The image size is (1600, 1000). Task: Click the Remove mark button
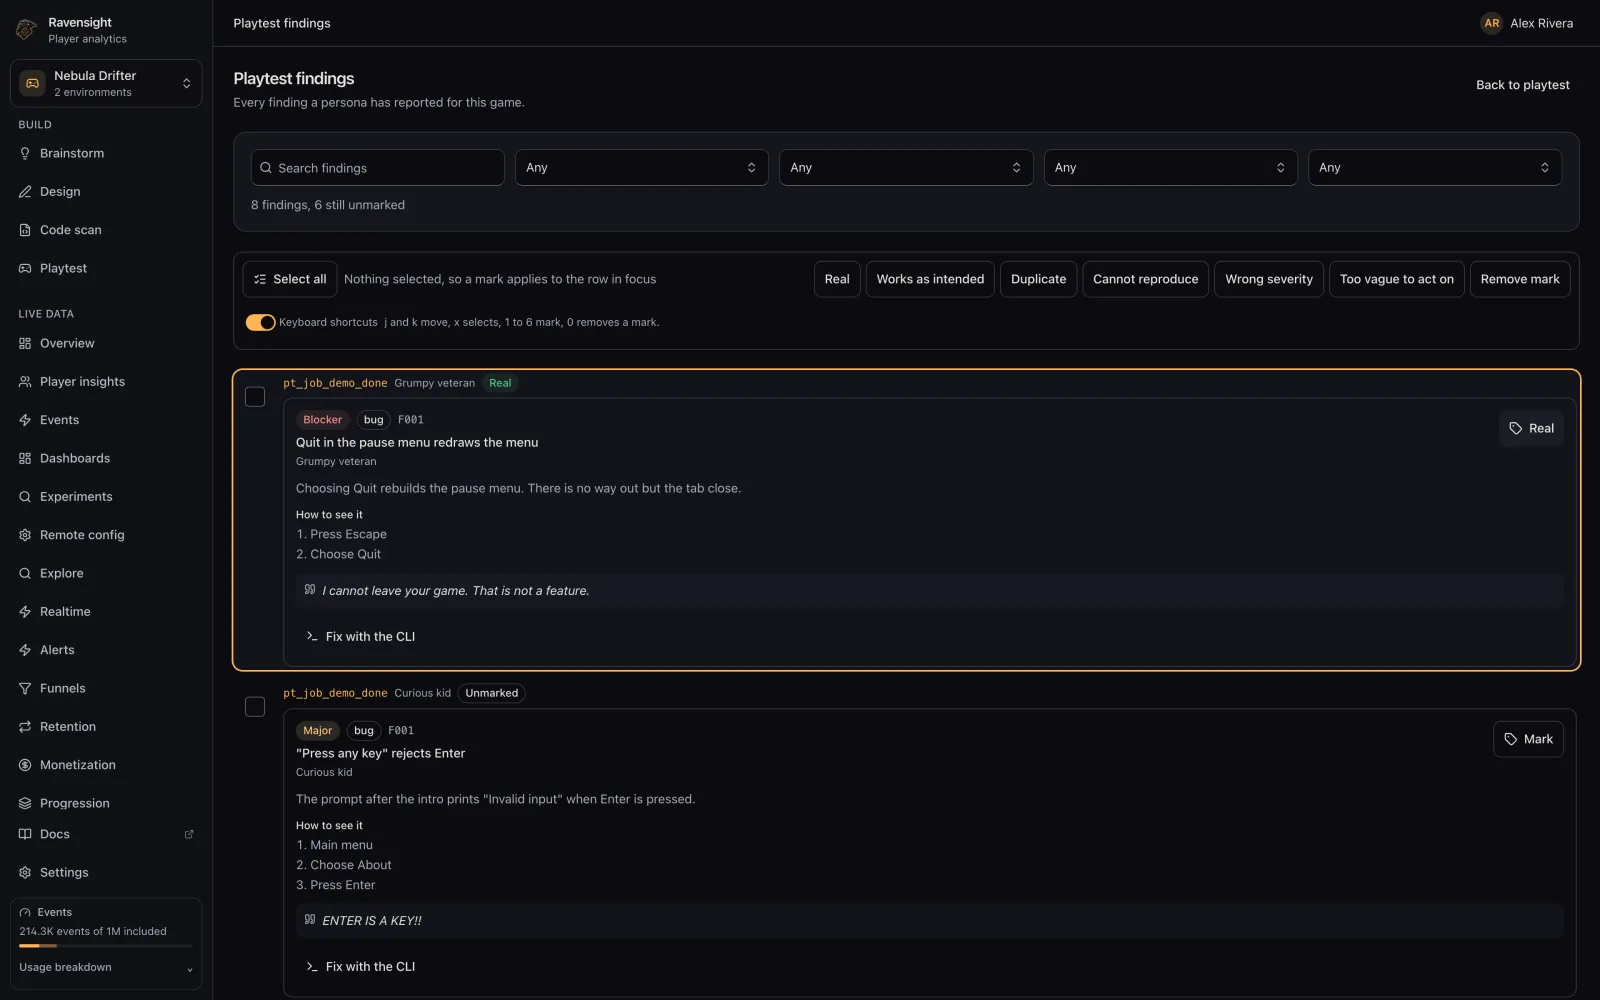click(x=1520, y=279)
